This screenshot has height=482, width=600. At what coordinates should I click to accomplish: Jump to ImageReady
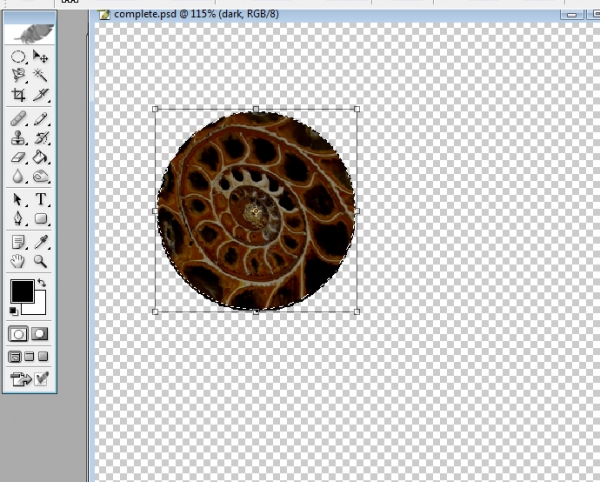21,379
